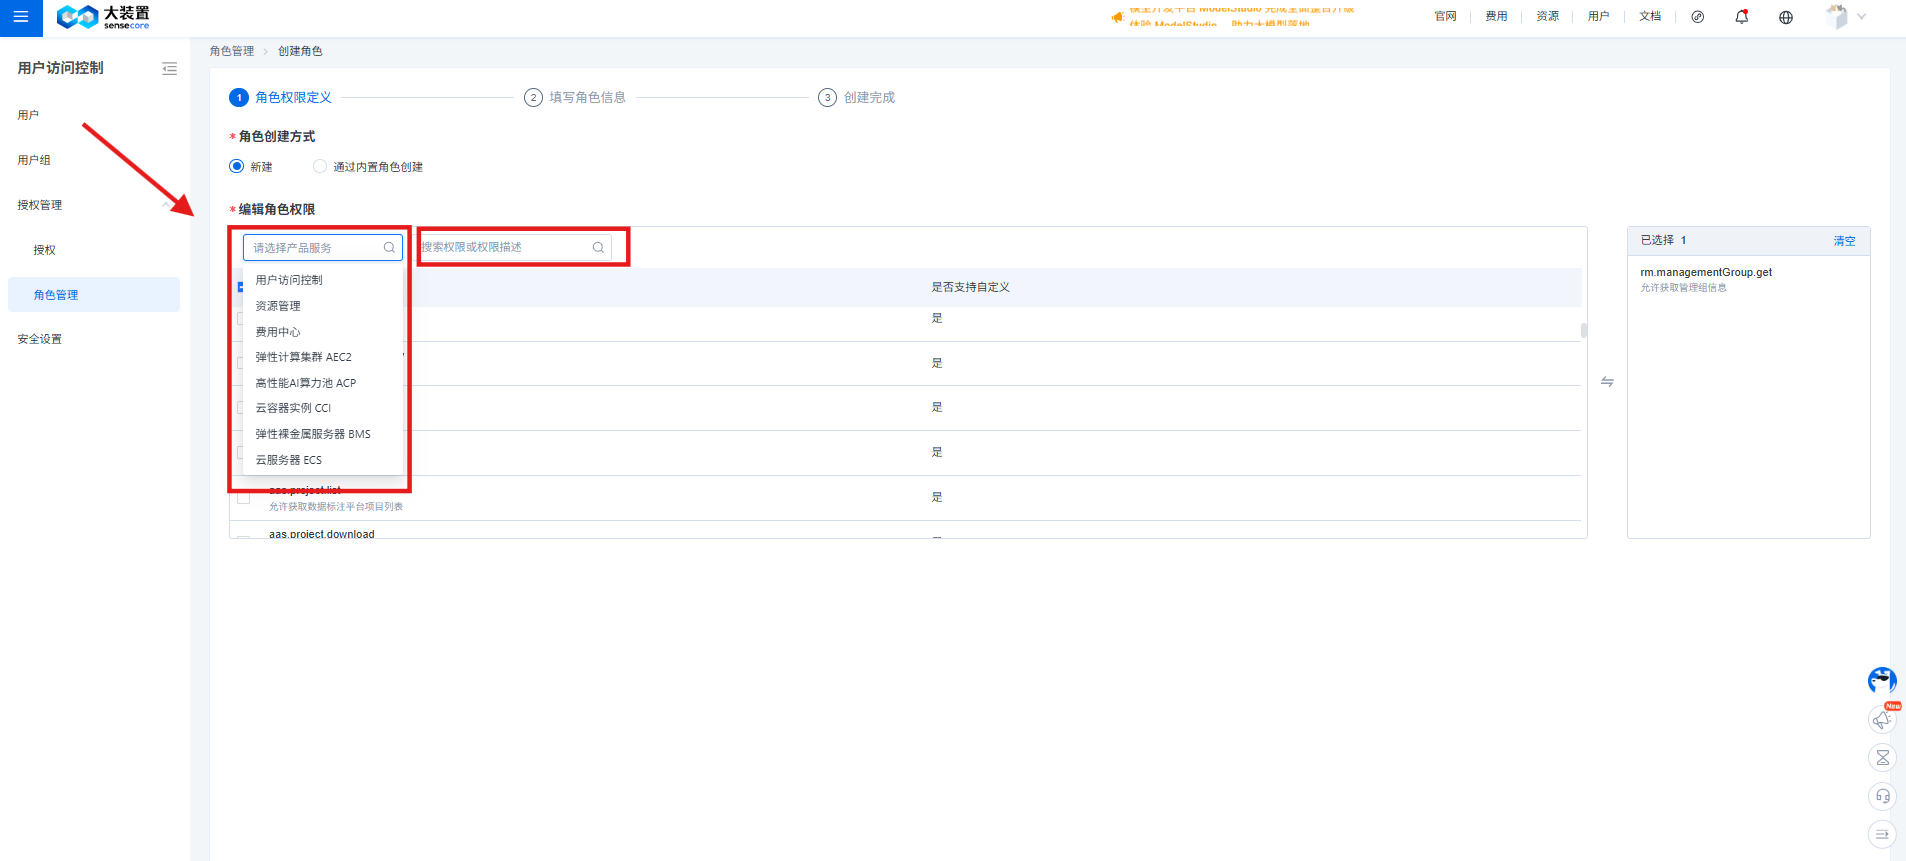This screenshot has width=1906, height=861.
Task: Click the transfer arrows between panels
Action: click(1607, 382)
